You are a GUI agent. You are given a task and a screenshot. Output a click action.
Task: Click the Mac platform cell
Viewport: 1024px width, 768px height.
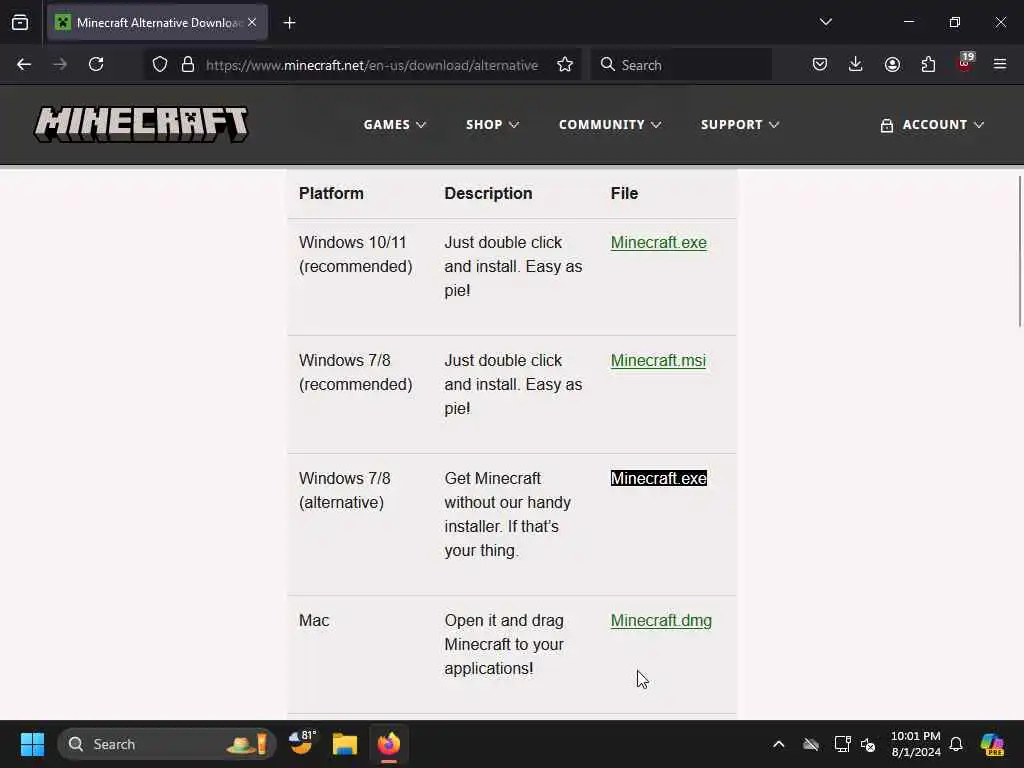coord(314,620)
